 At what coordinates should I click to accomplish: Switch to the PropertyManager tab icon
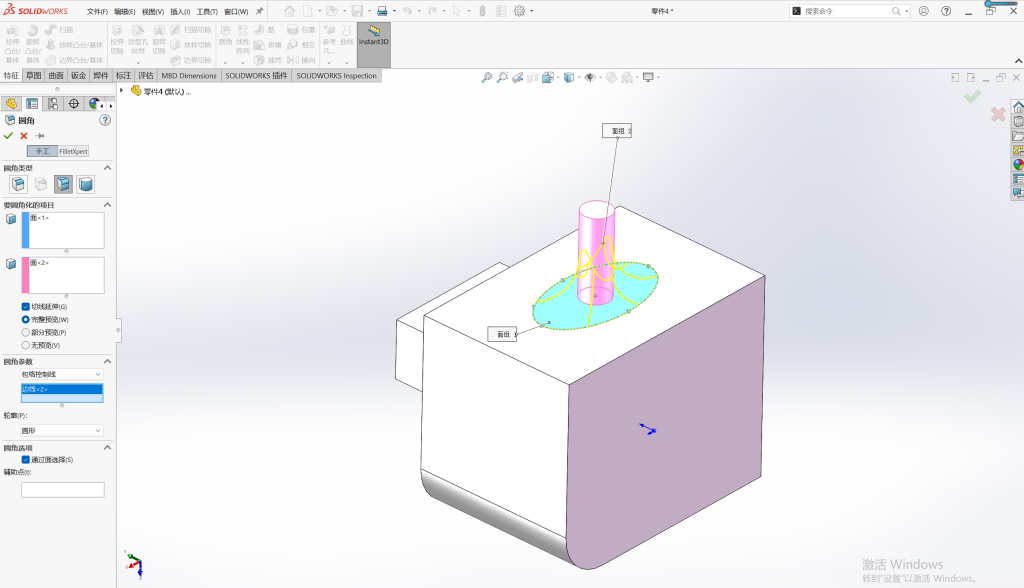32,104
